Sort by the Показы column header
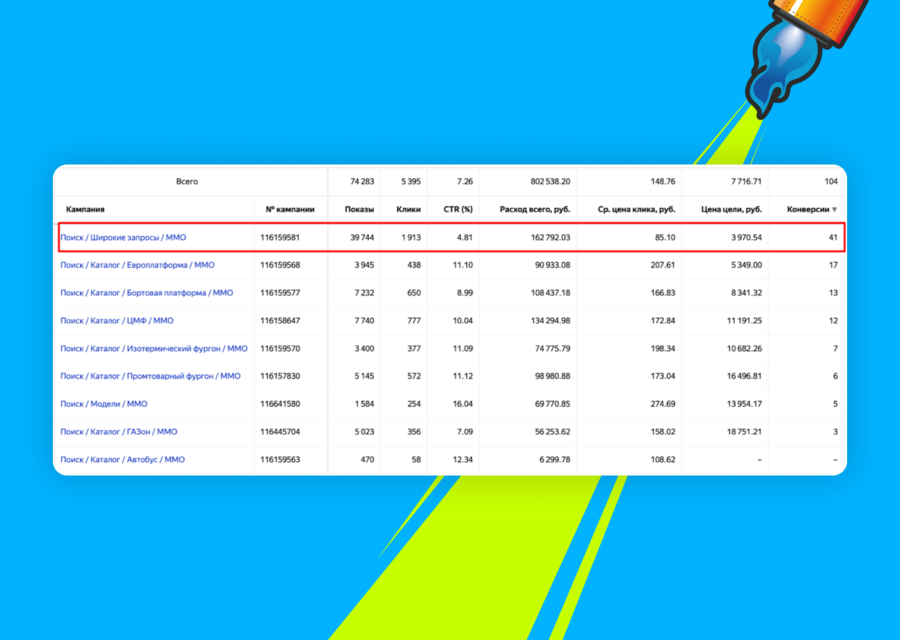Screen dimensions: 900x640 click(359, 210)
